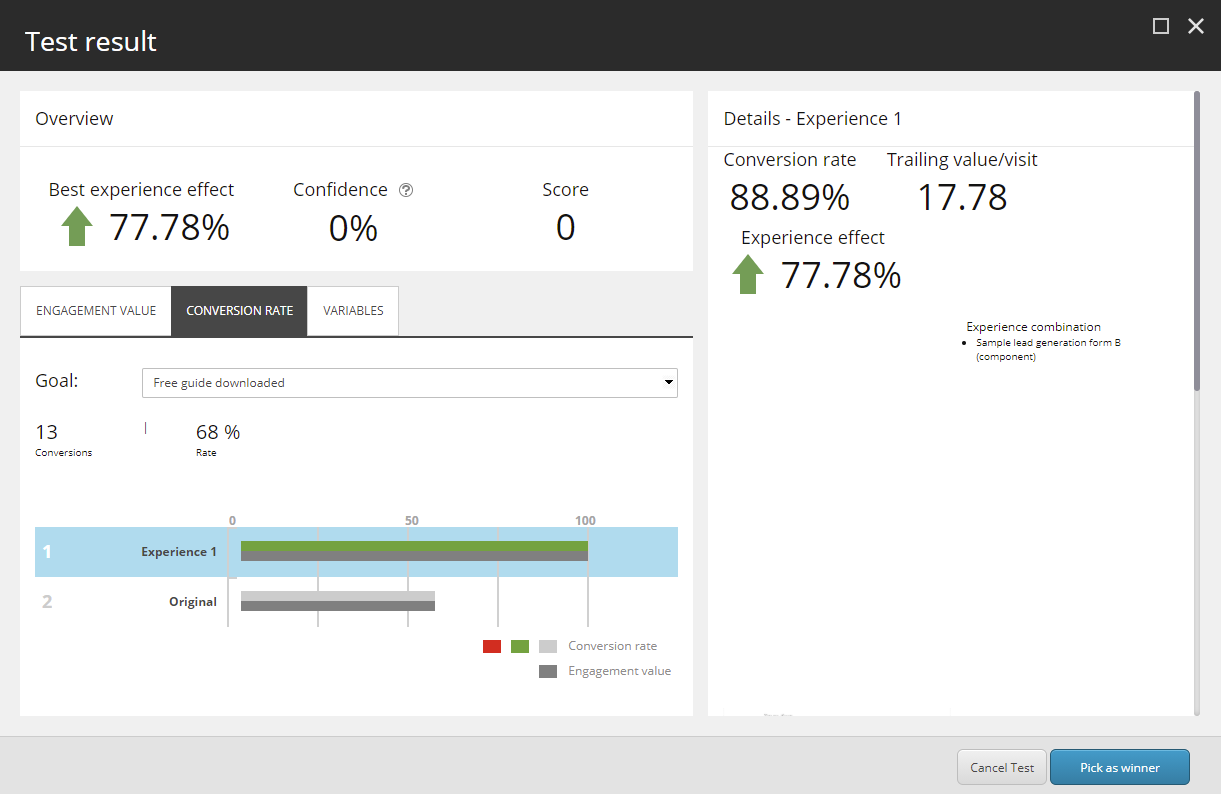Click the 17.78 trailing value per visit
The image size is (1221, 794).
click(x=962, y=197)
